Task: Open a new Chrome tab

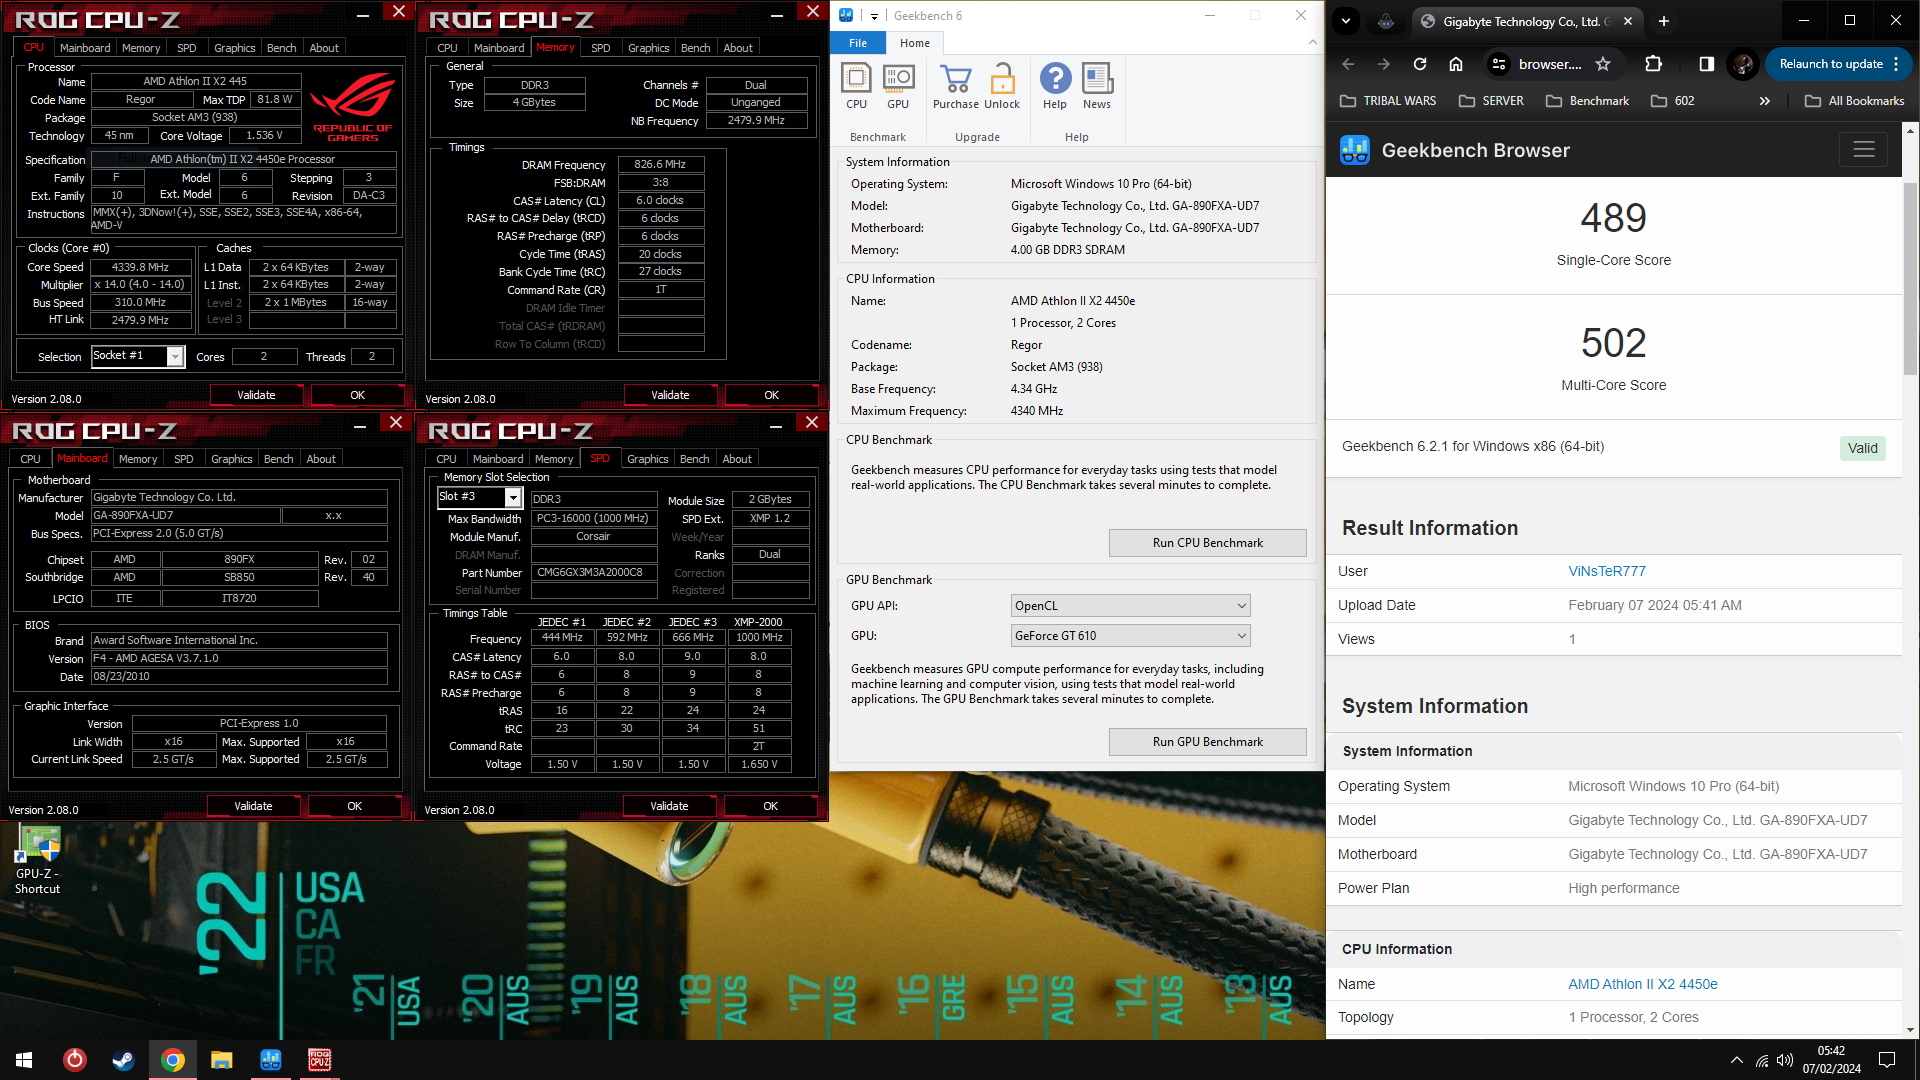Action: point(1664,21)
